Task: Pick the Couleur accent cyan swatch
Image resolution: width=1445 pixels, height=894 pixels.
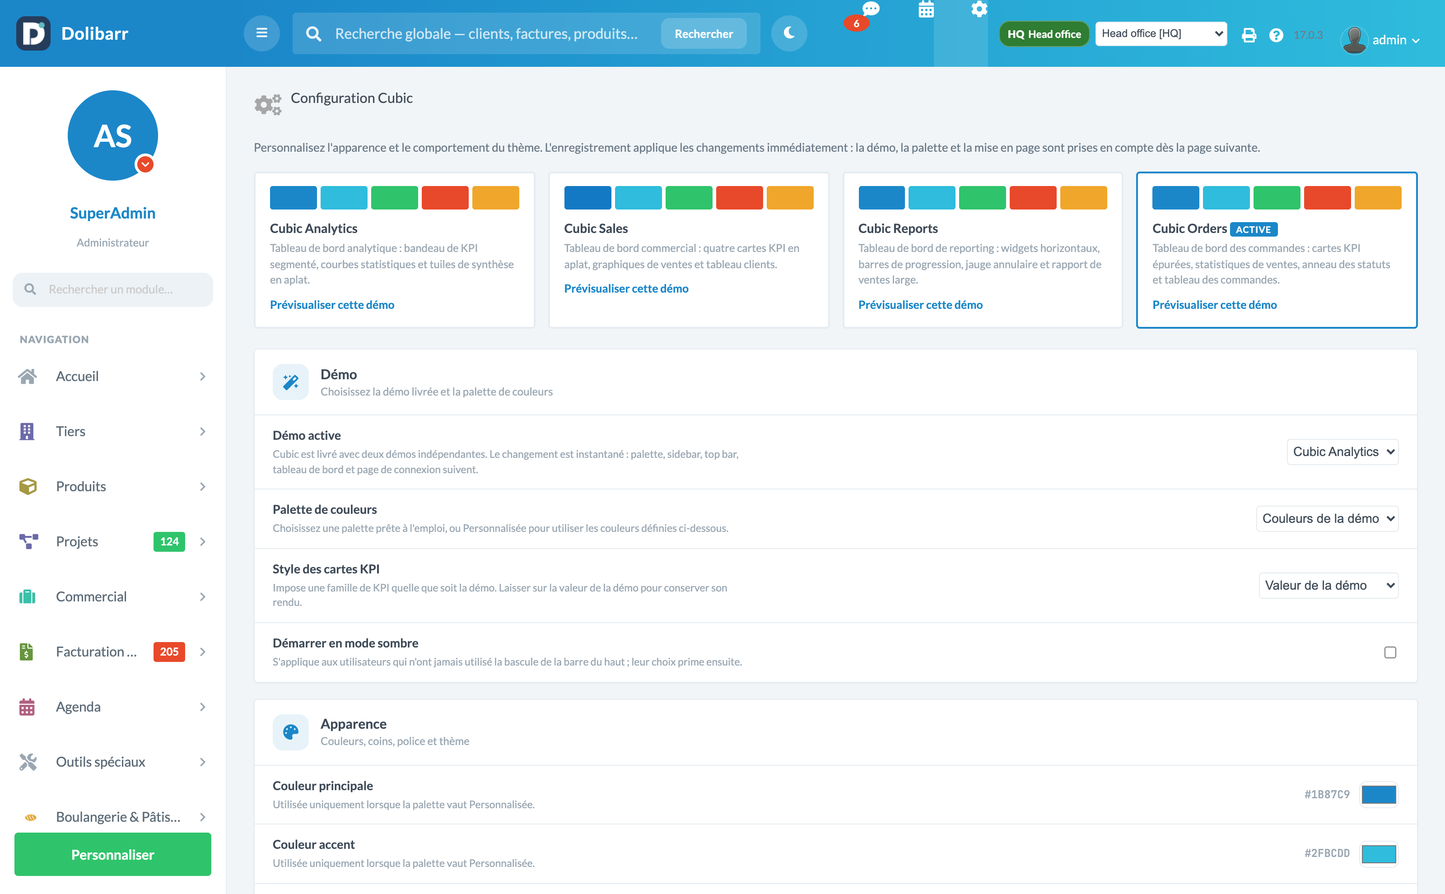Action: 1379,854
